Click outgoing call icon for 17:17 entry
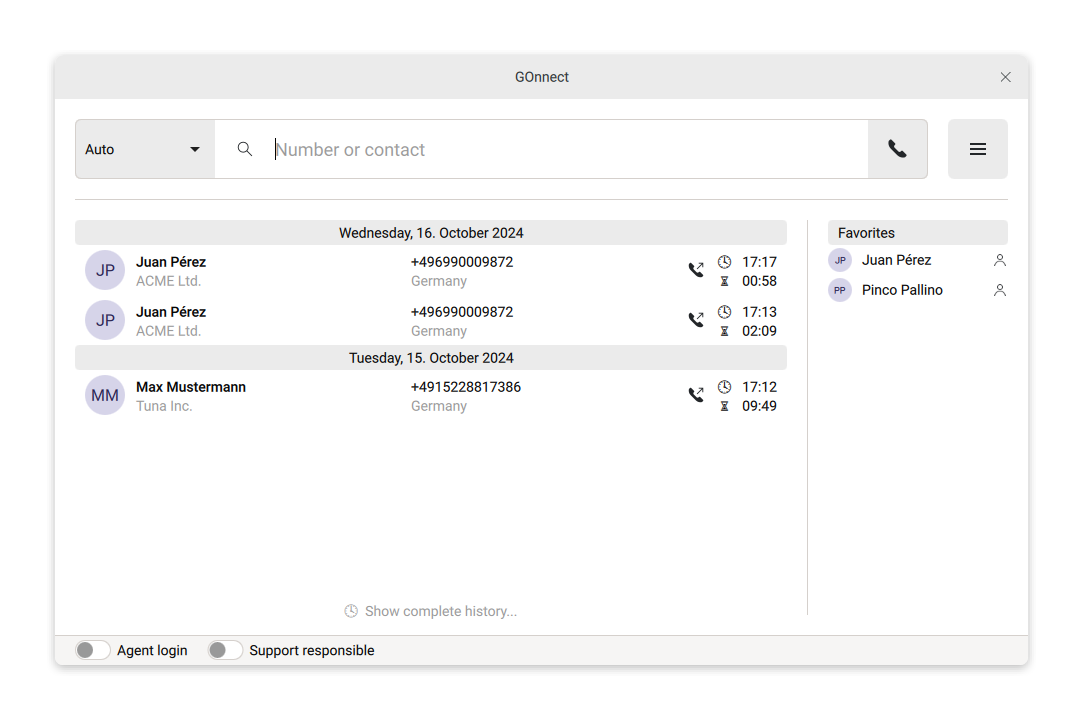The height and width of the screenshot is (720, 1083). tap(696, 270)
